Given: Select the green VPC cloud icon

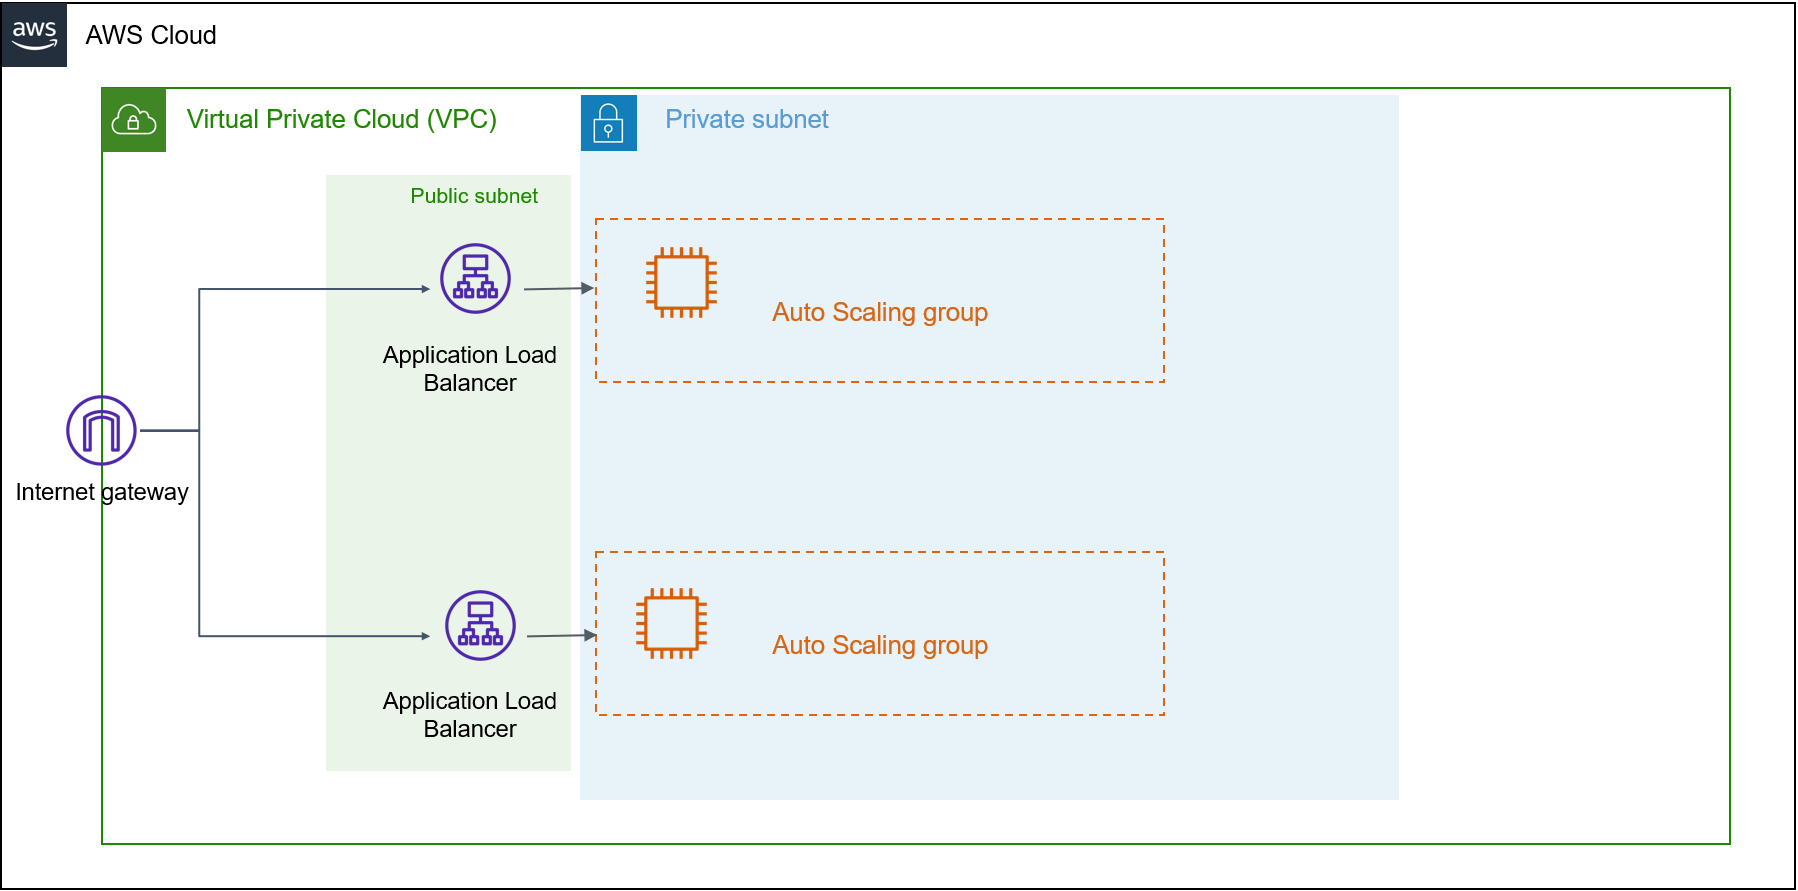Looking at the screenshot, I should (x=134, y=120).
